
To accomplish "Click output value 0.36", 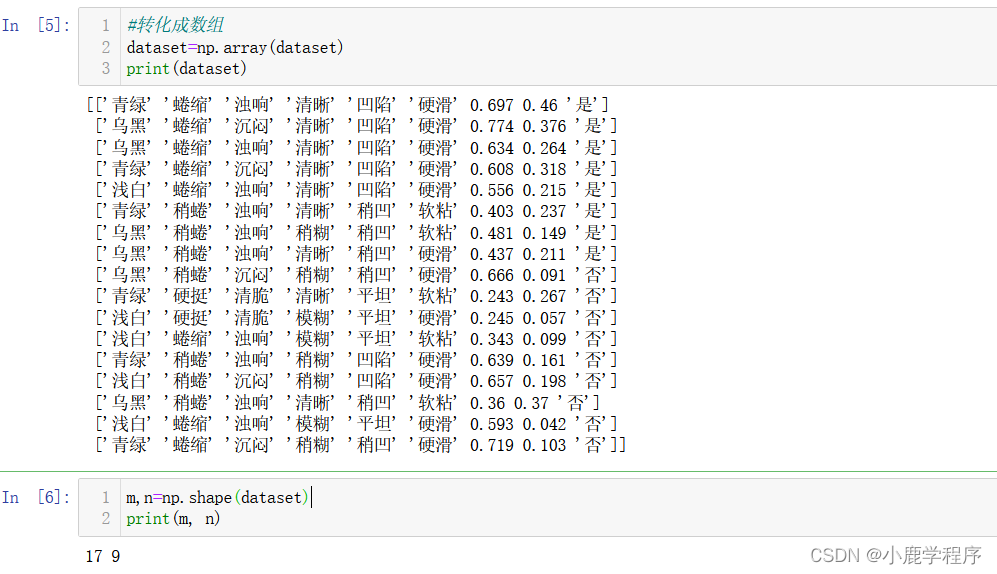I will tap(488, 403).
